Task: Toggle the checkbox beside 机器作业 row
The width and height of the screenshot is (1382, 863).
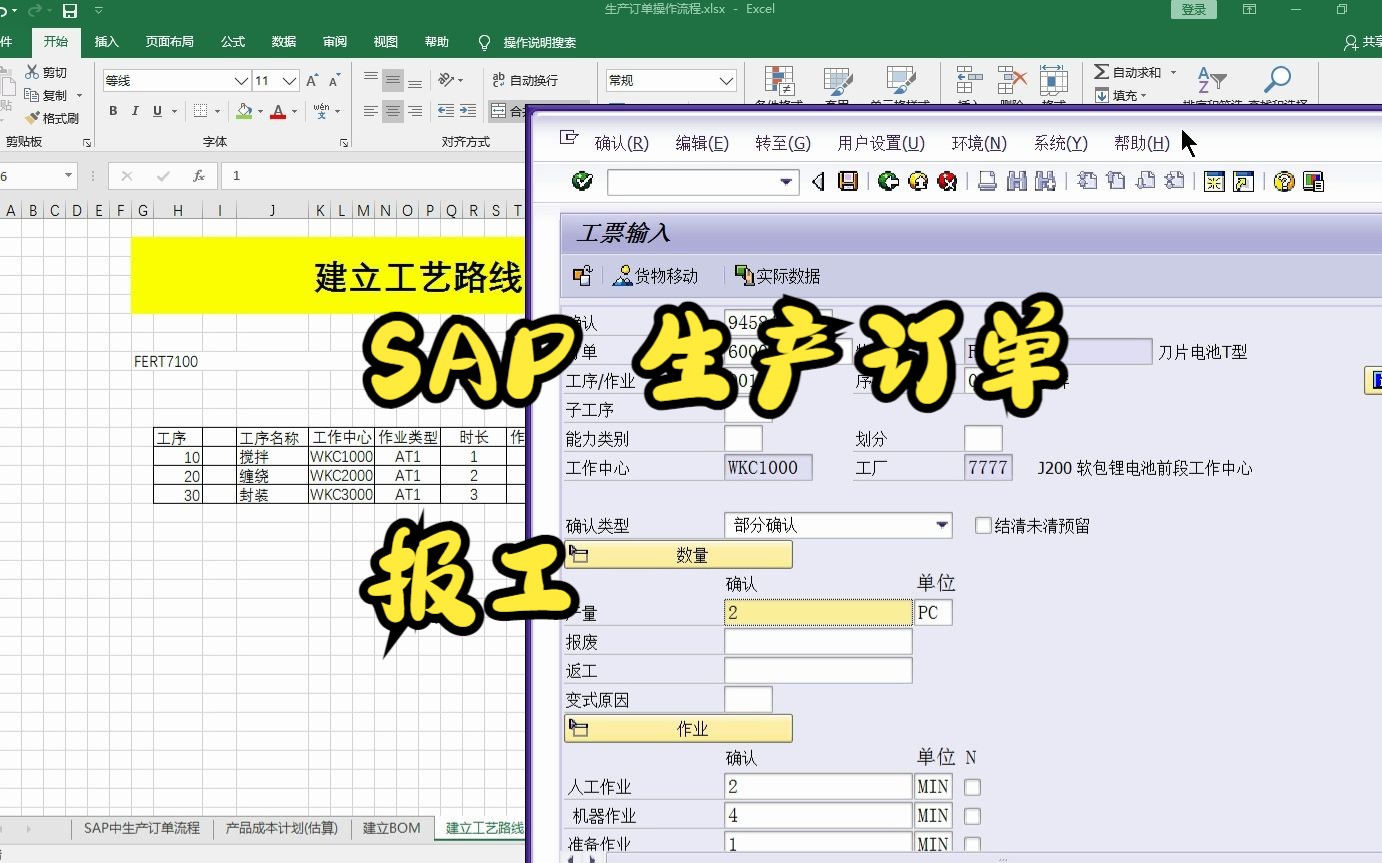Action: pyautogui.click(x=971, y=816)
